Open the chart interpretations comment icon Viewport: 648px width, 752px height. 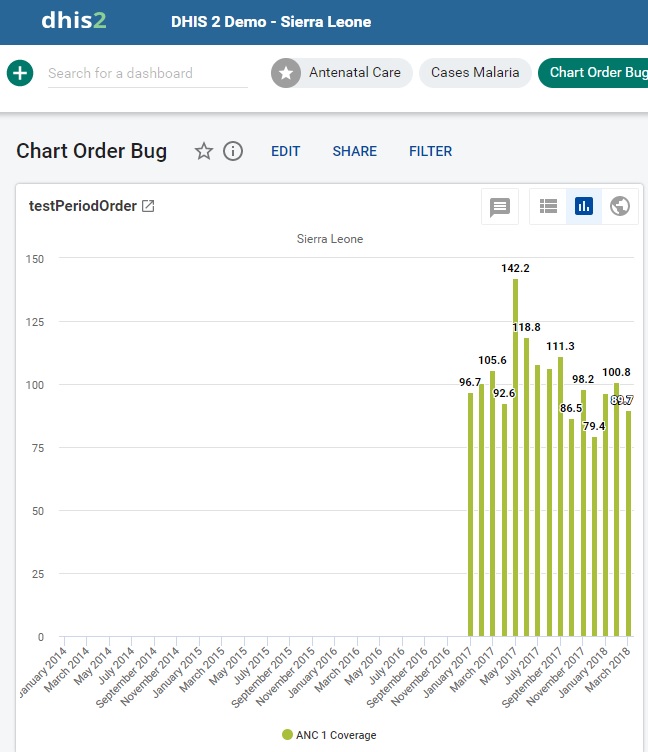click(x=500, y=207)
